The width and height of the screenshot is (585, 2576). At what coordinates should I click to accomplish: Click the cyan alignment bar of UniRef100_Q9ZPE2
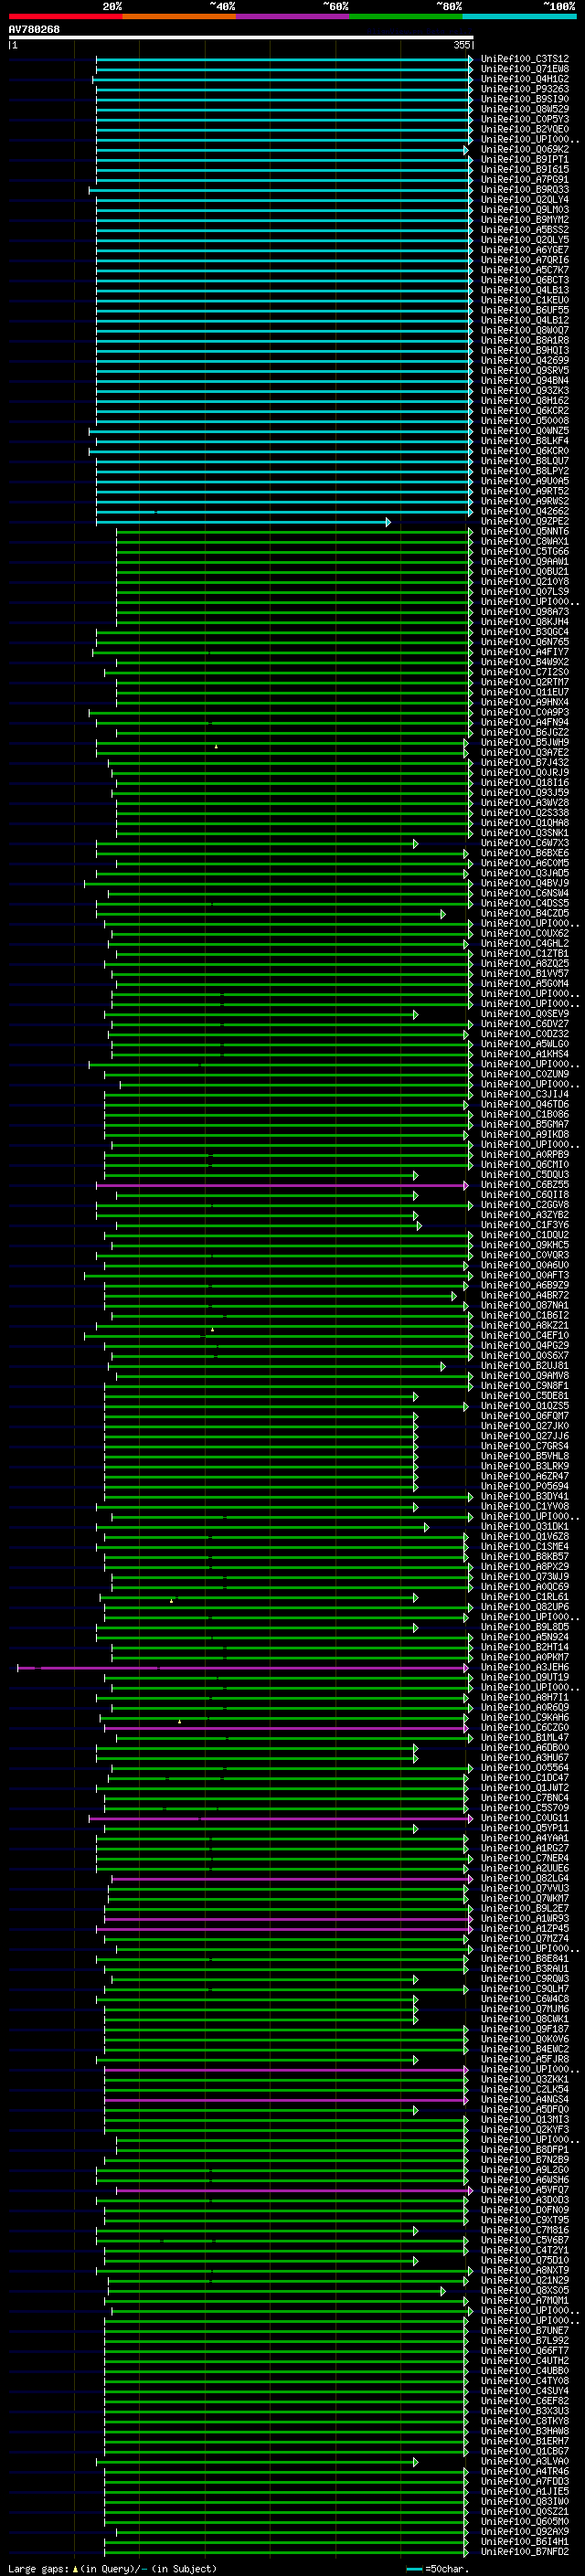tap(243, 522)
